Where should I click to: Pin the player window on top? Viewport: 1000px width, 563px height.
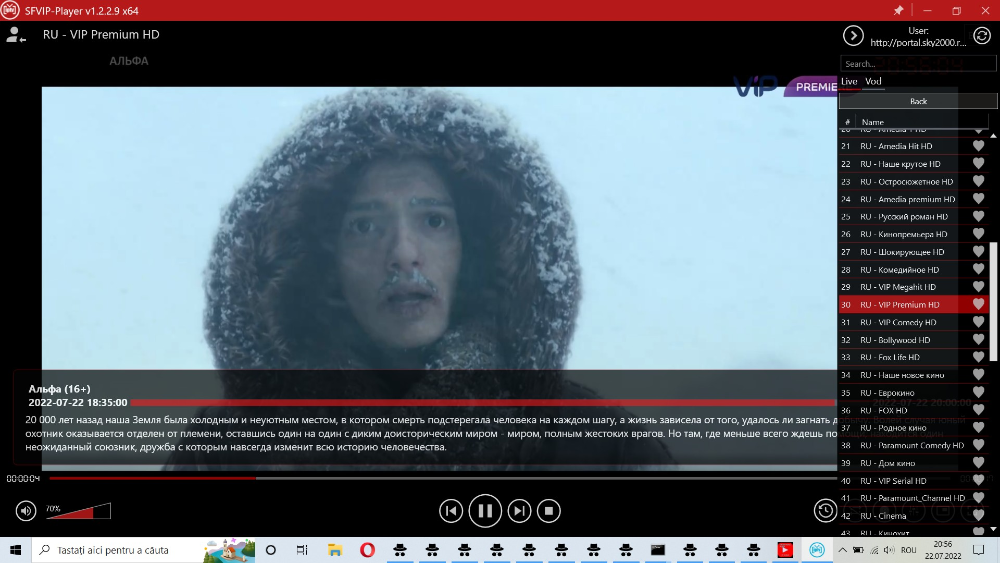click(898, 10)
